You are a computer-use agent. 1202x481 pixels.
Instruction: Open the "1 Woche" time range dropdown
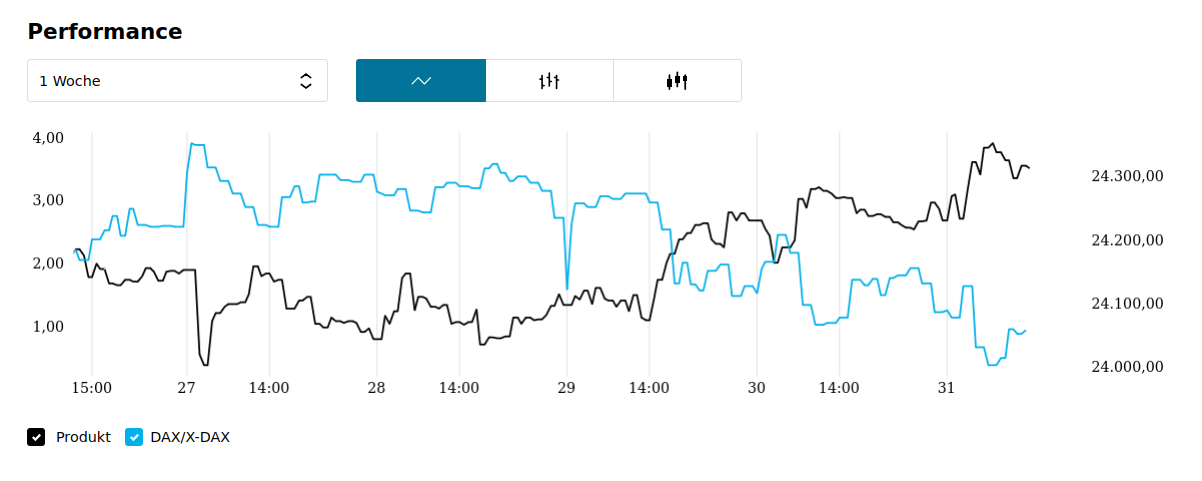tap(177, 81)
